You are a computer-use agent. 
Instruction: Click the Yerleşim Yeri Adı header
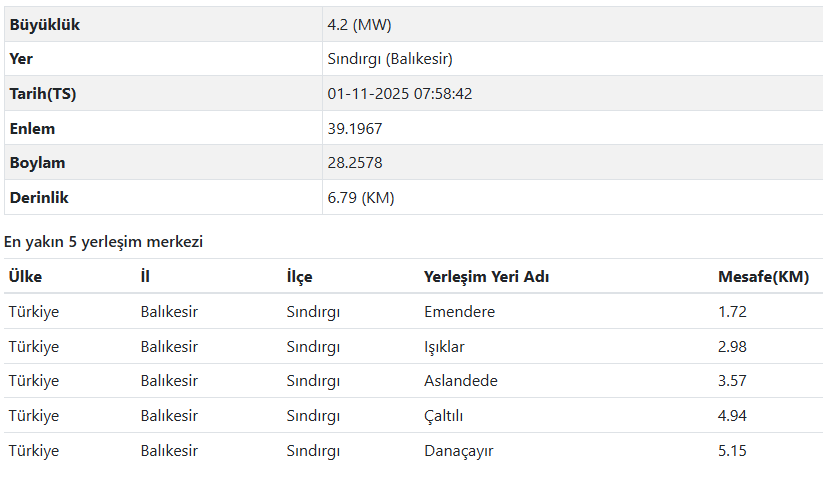486,277
